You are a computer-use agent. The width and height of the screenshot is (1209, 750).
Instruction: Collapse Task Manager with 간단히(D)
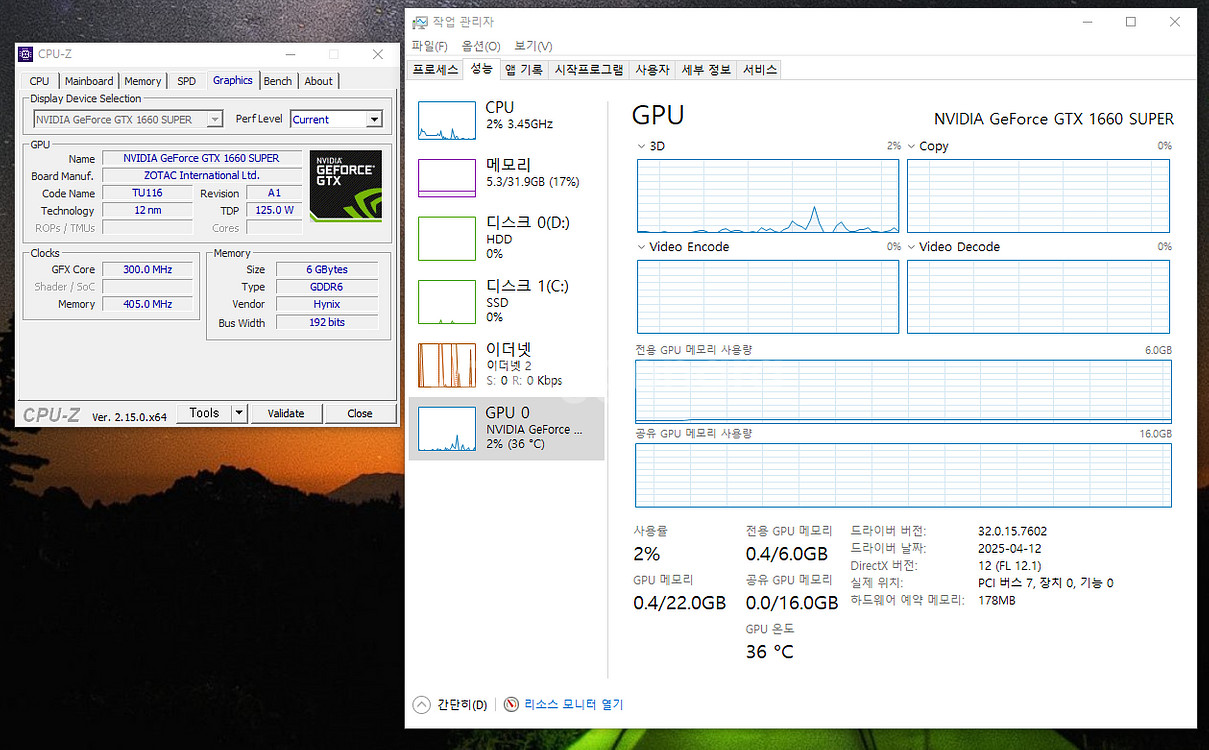pos(450,704)
